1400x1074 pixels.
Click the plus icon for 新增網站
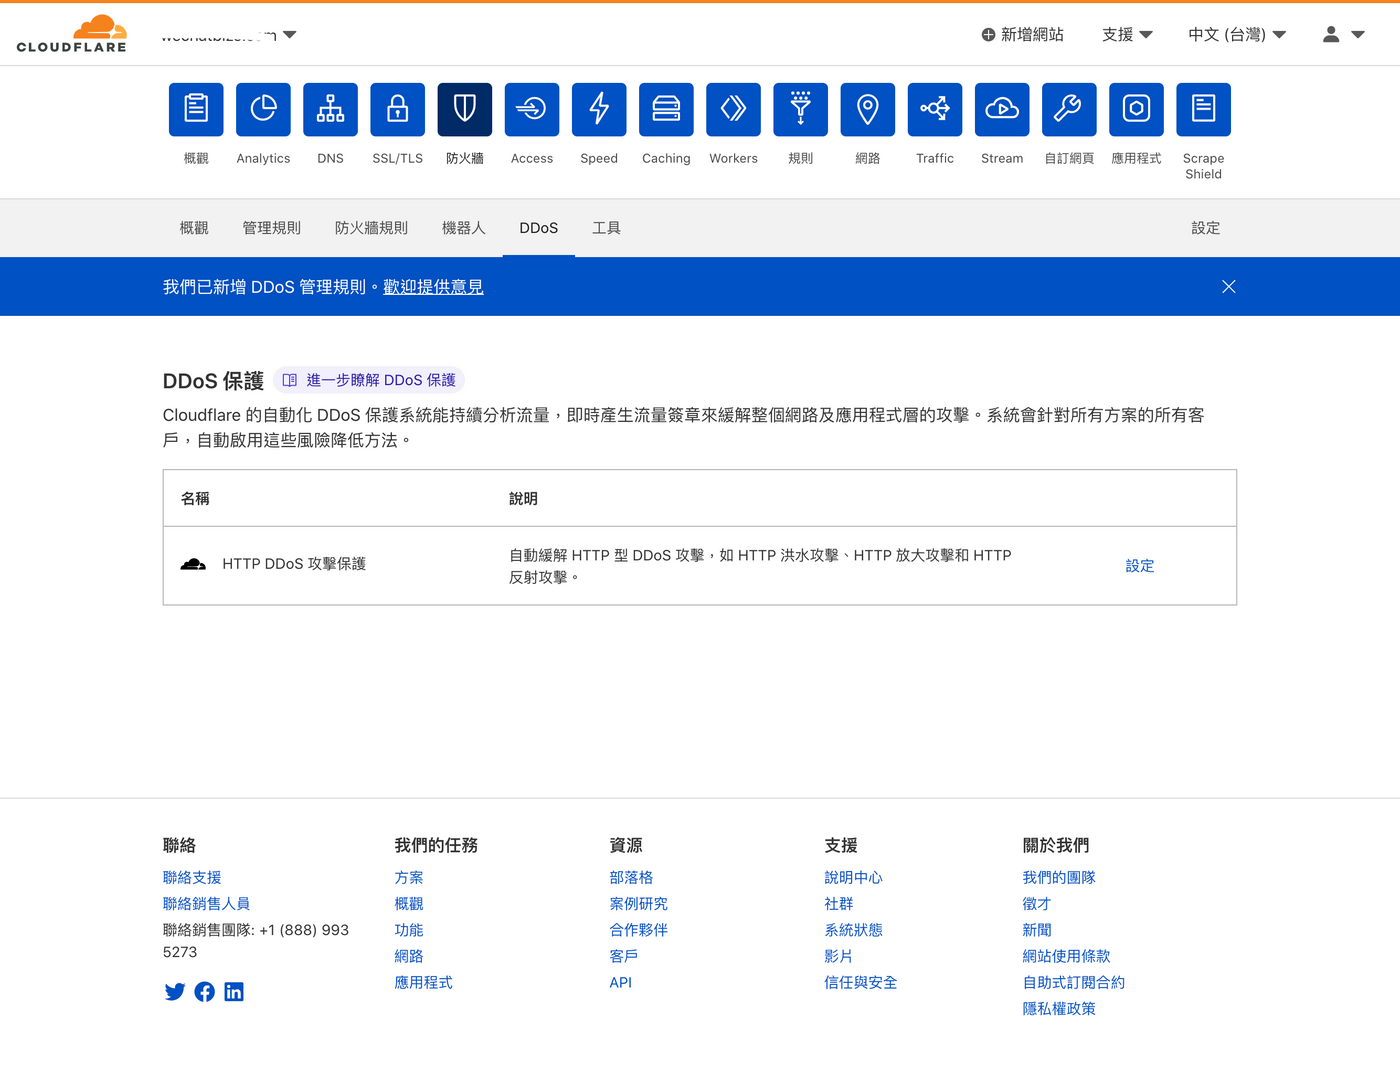[x=988, y=35]
